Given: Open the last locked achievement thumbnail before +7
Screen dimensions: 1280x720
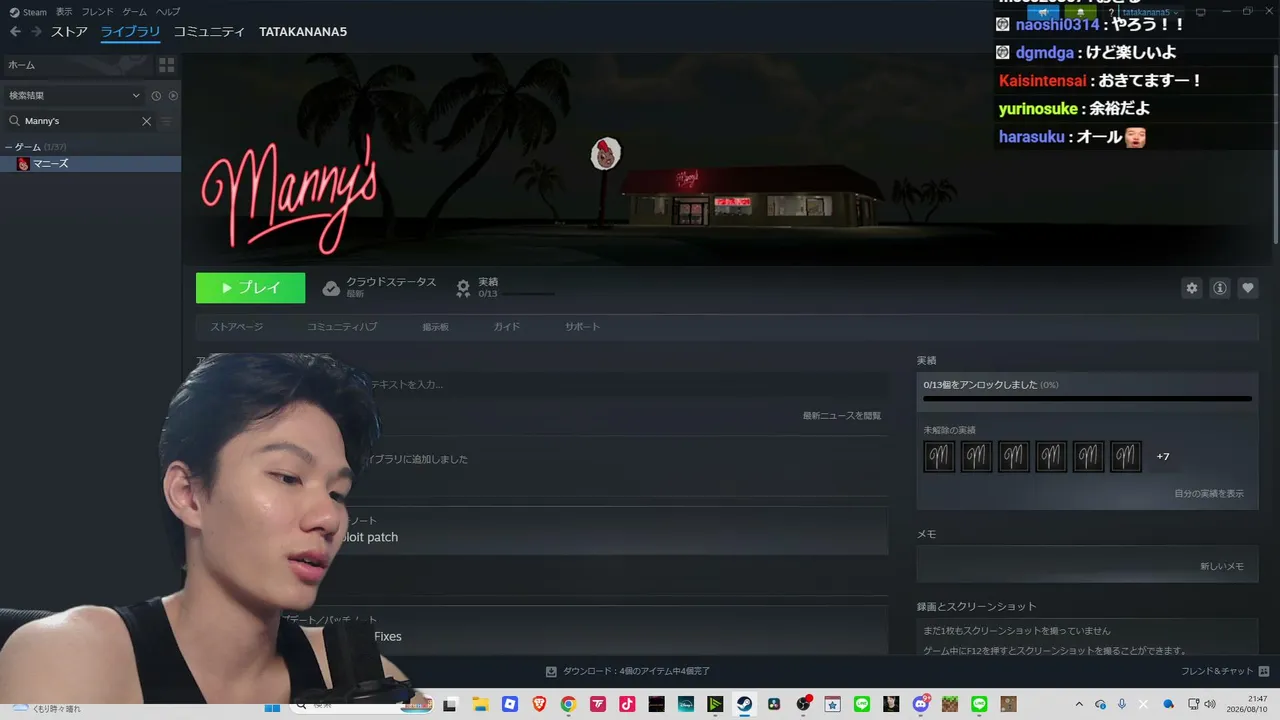Looking at the screenshot, I should coord(1126,457).
